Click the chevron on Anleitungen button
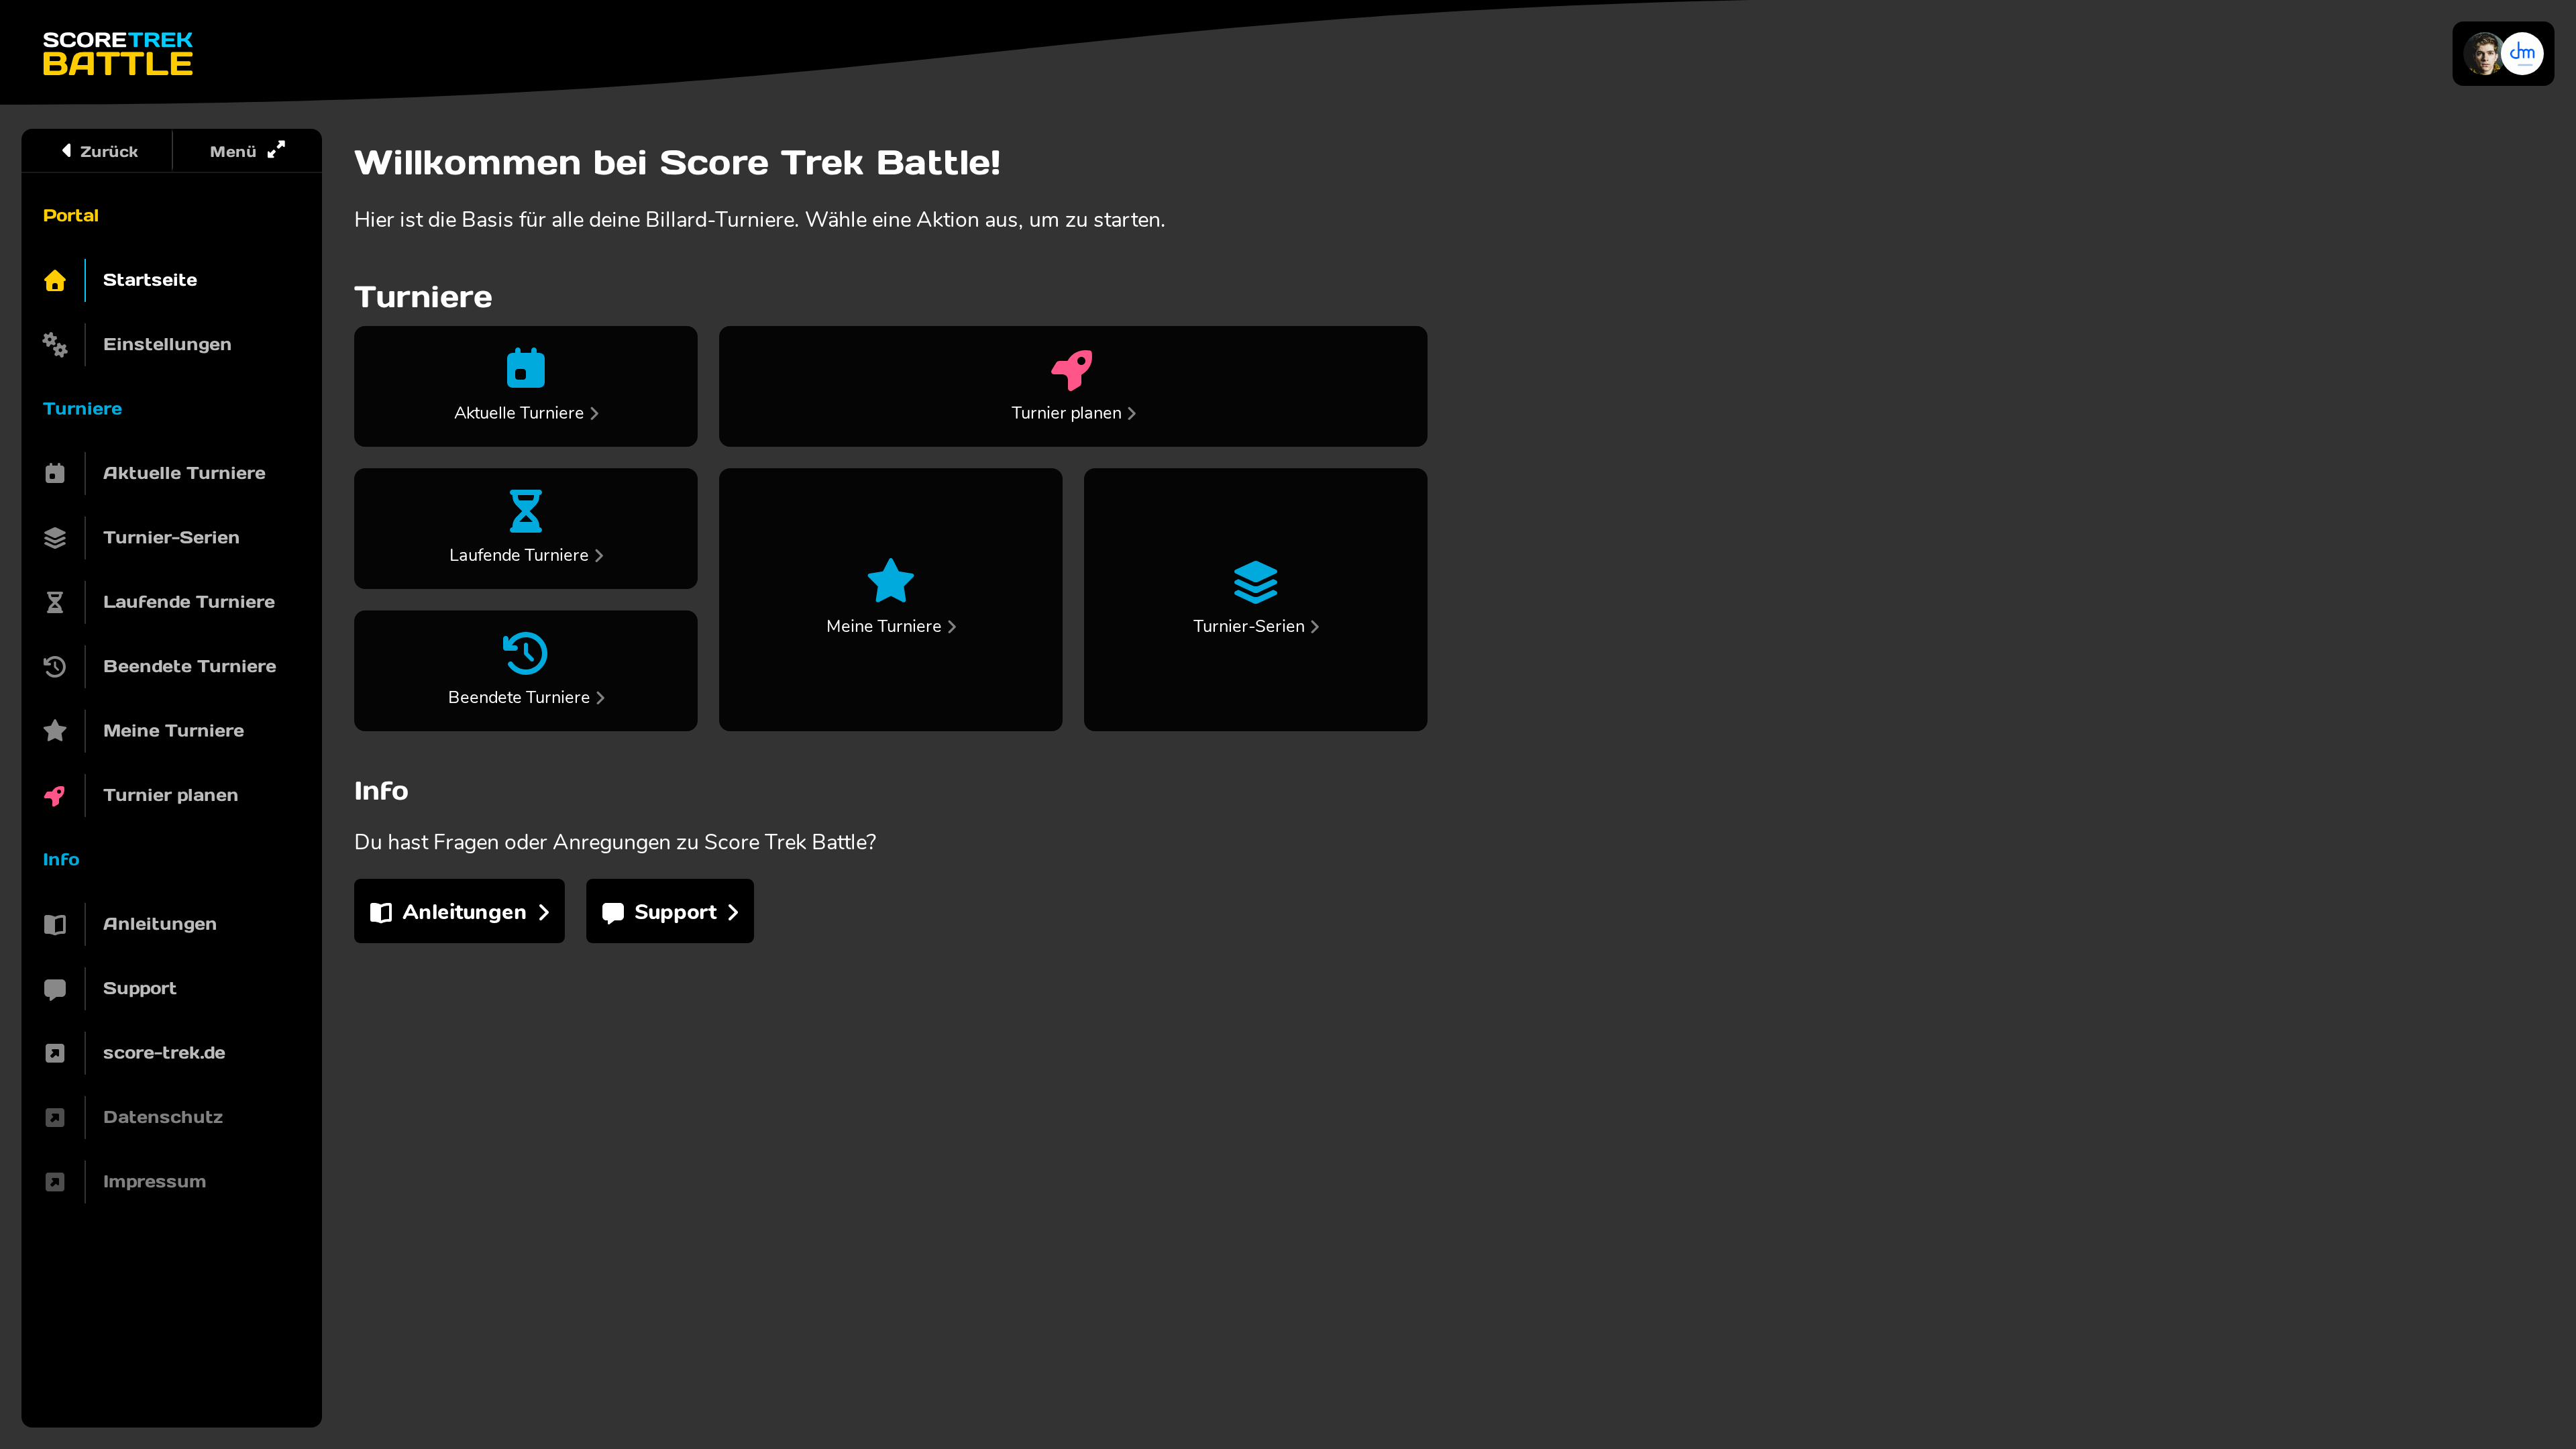Image resolution: width=2576 pixels, height=1449 pixels. point(543,912)
